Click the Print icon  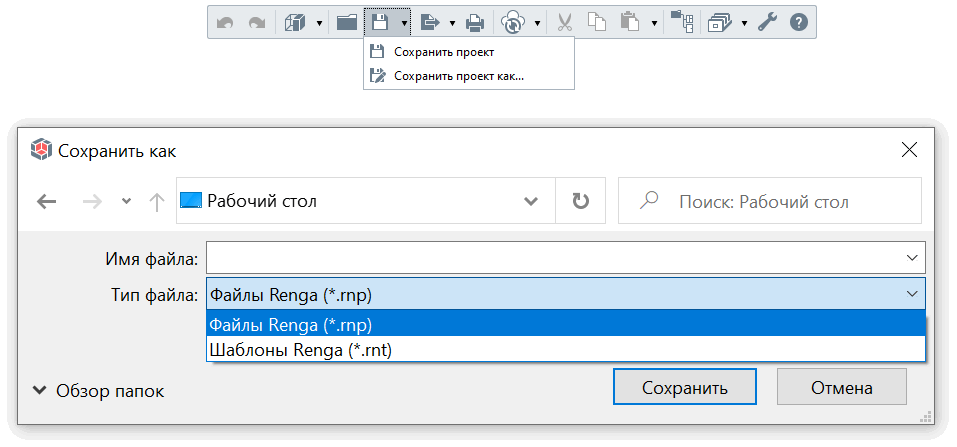tap(475, 23)
